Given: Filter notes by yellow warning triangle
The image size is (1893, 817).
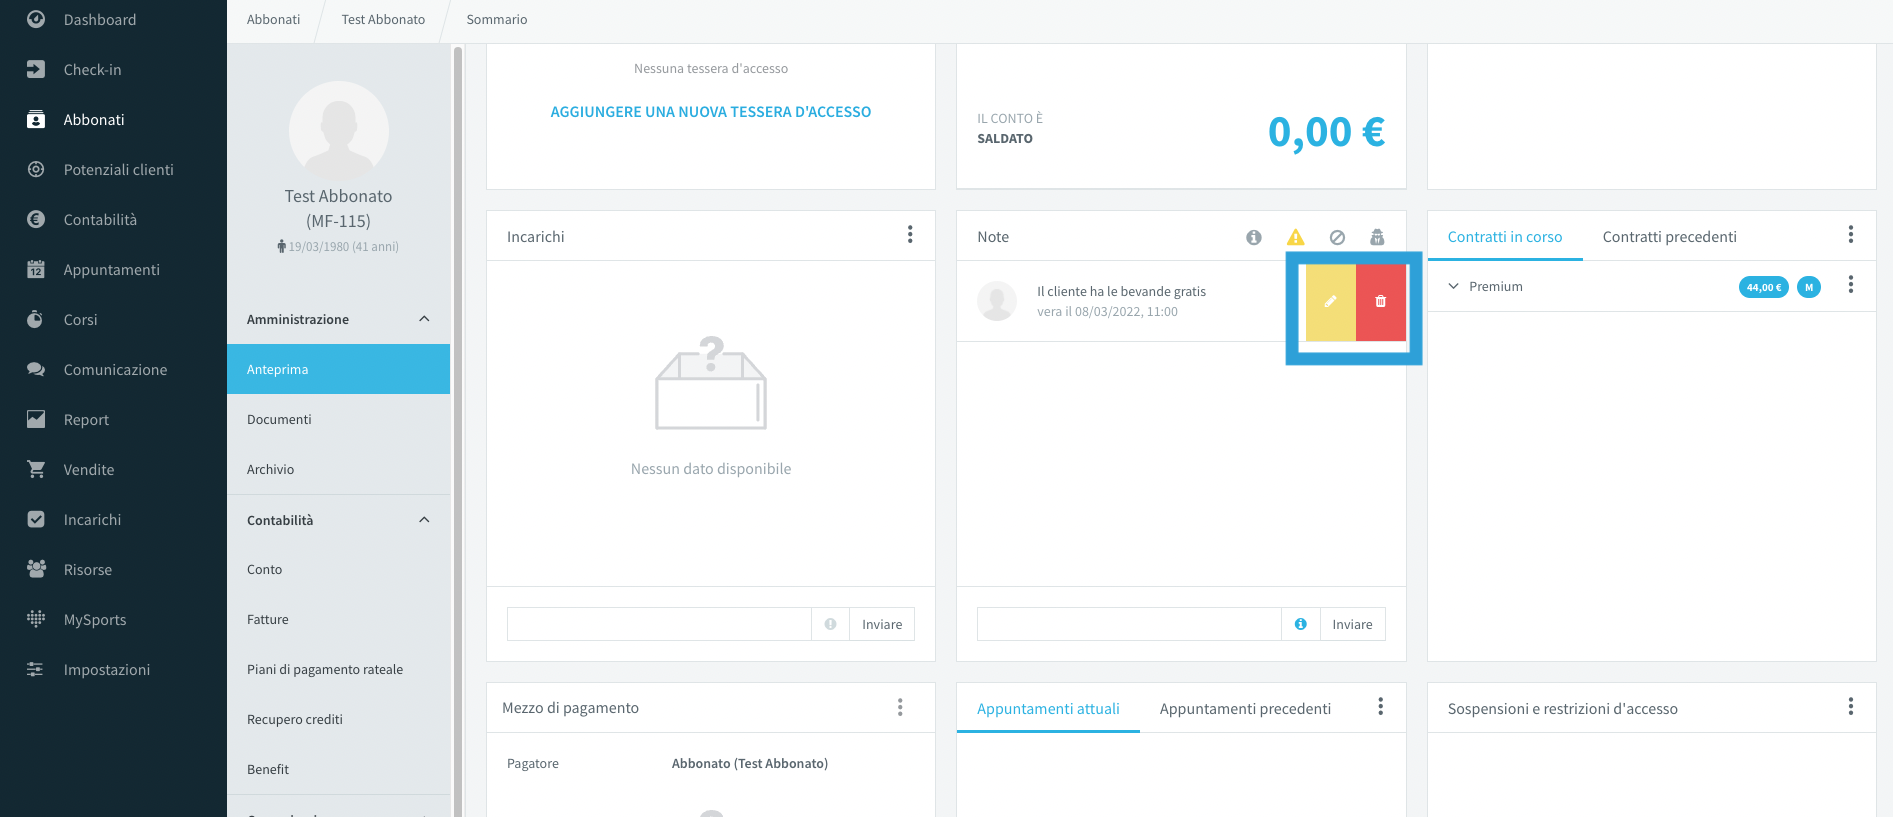Looking at the screenshot, I should click(x=1296, y=237).
